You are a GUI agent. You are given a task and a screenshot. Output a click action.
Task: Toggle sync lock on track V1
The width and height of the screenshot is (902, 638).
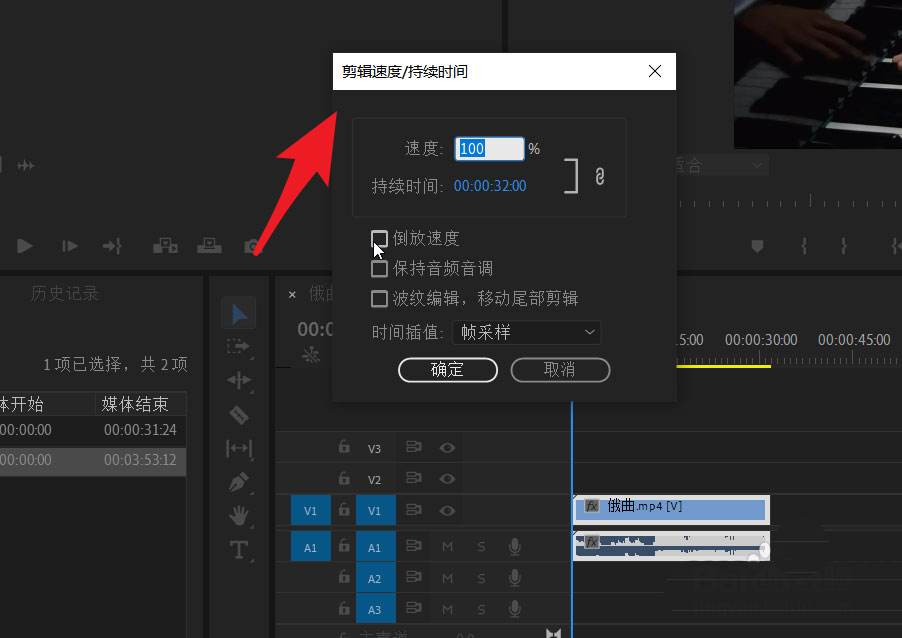pos(414,510)
